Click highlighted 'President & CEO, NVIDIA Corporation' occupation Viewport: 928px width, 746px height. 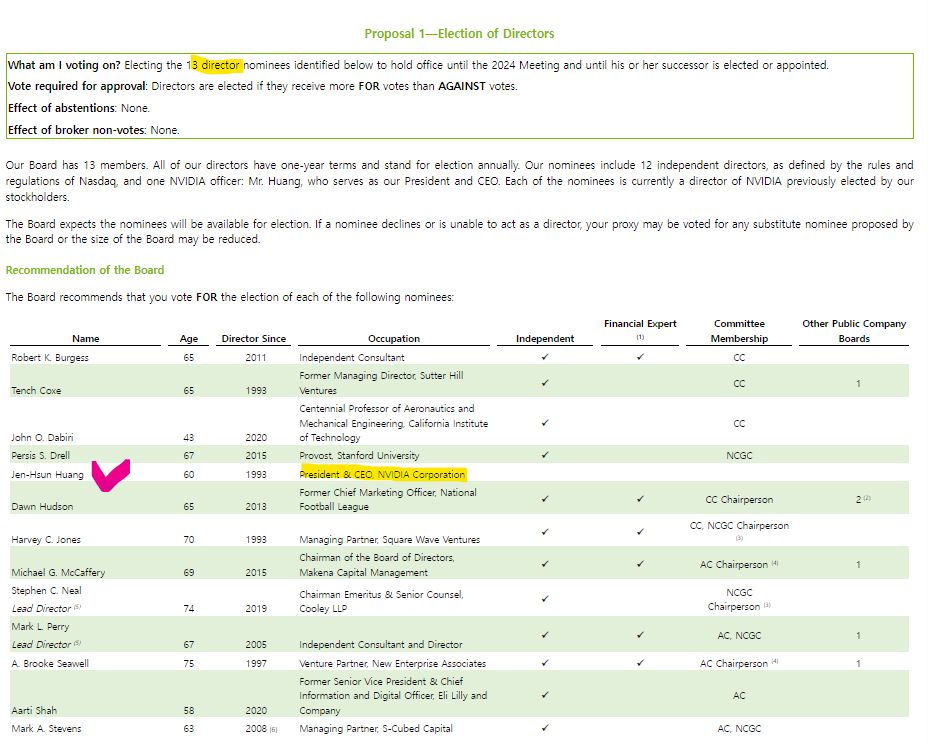(383, 475)
